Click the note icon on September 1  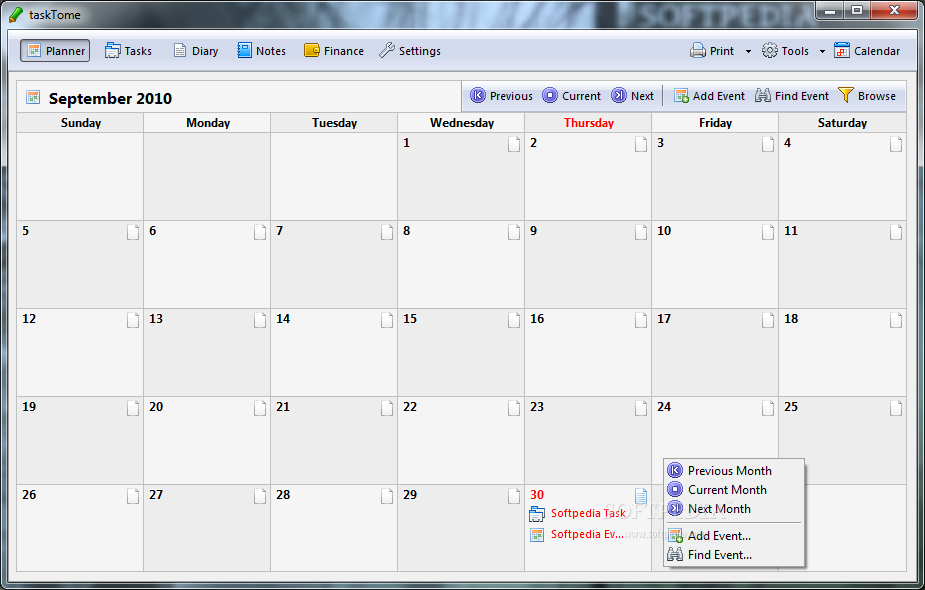[x=514, y=144]
